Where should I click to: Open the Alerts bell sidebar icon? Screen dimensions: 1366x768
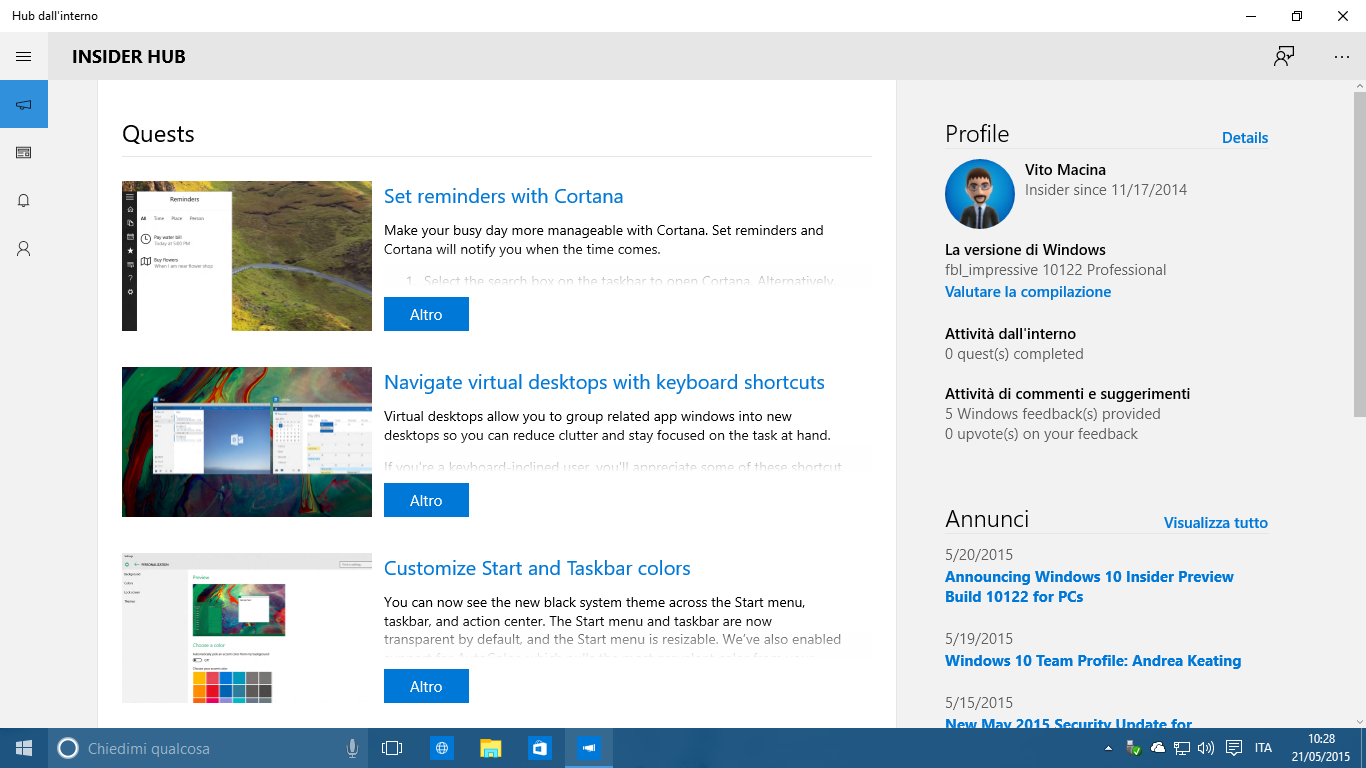tap(24, 200)
